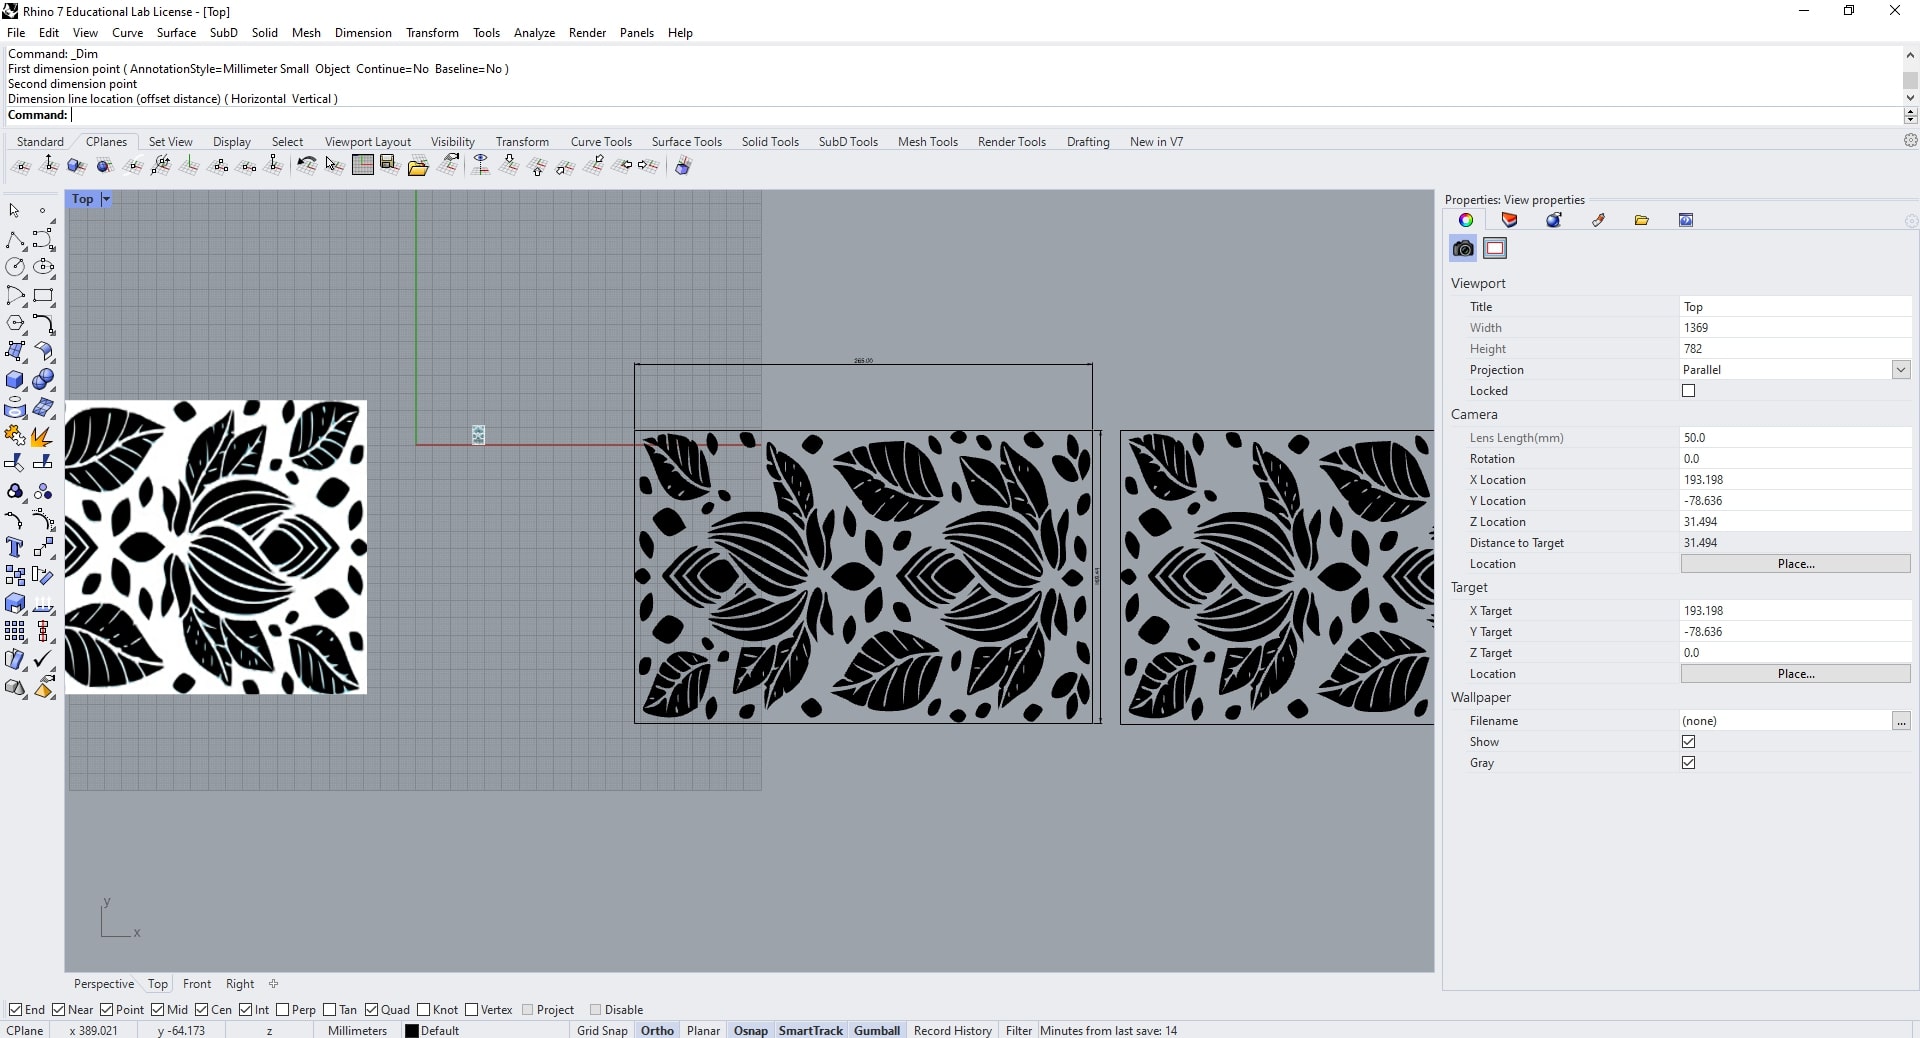
Task: Select the Rectangular Array tool
Action: [x=15, y=631]
